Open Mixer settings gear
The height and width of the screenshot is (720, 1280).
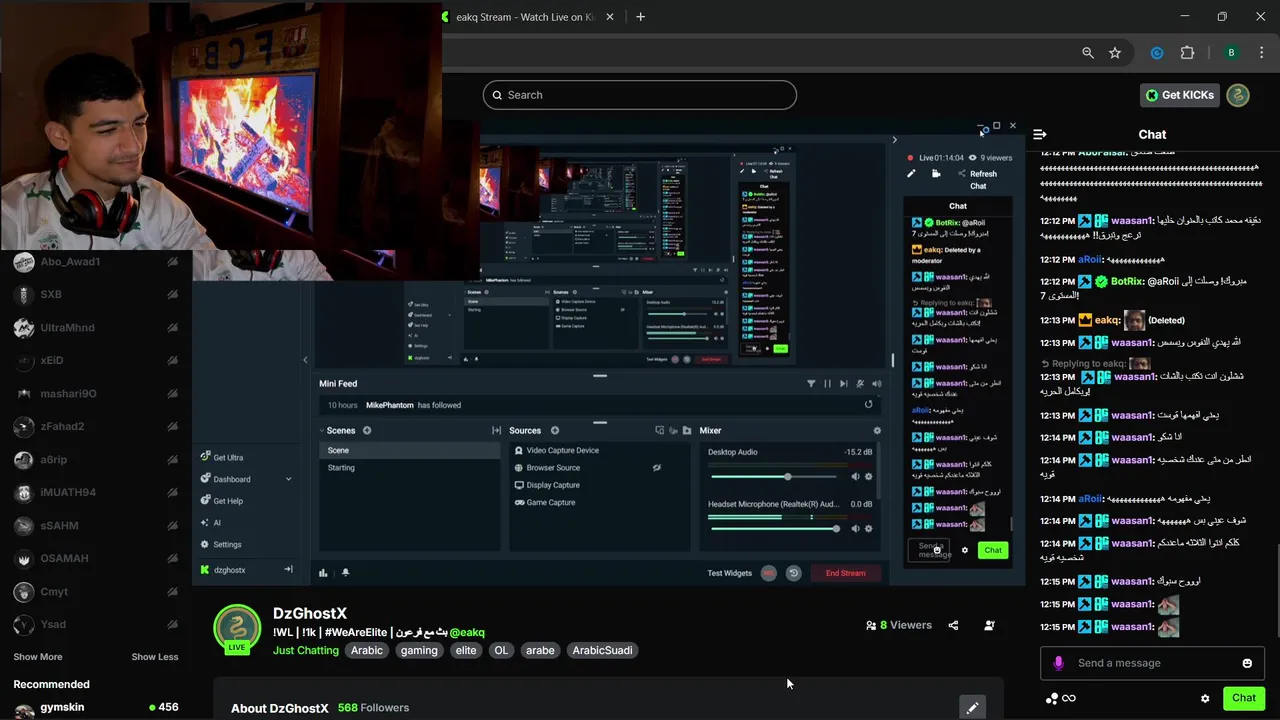[x=877, y=430]
